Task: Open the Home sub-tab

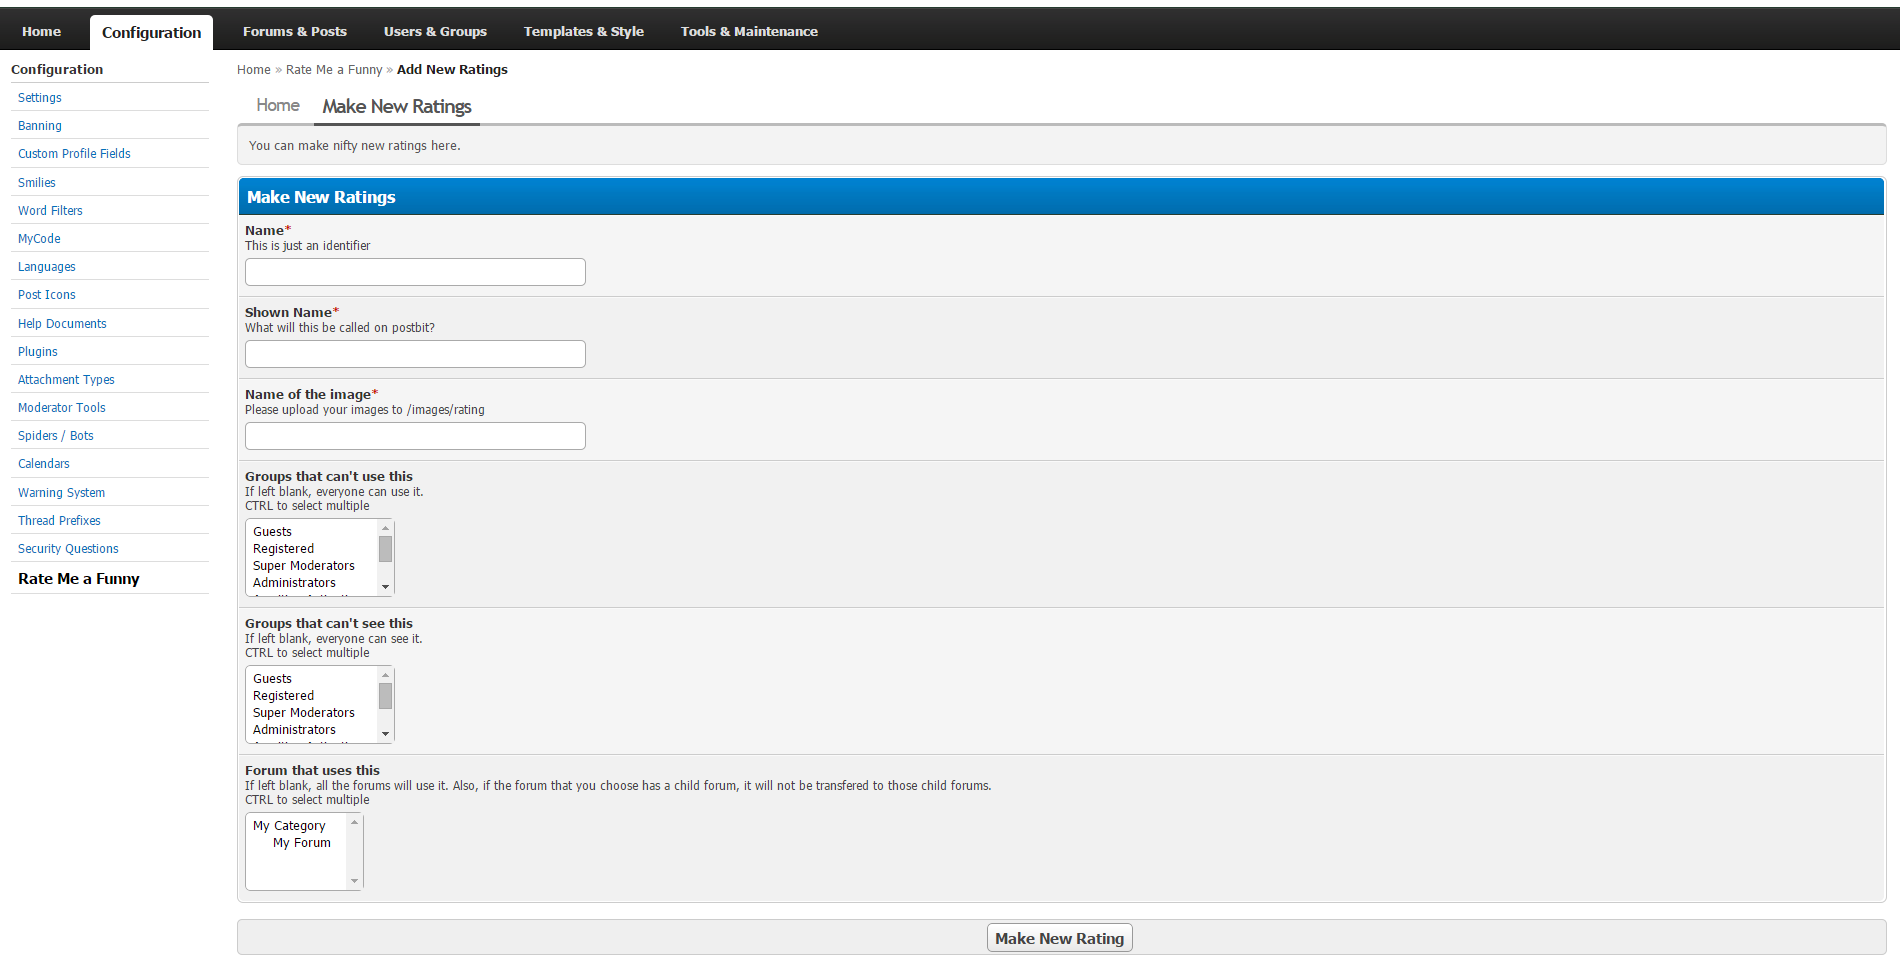Action: [x=278, y=105]
